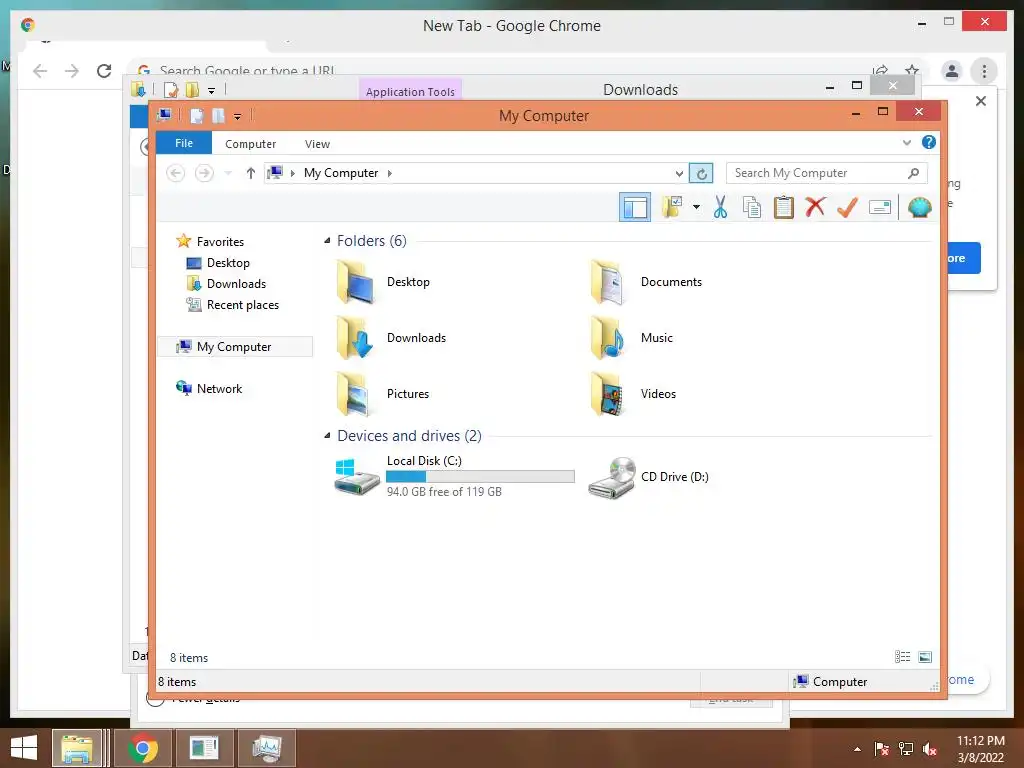Open the folder options dropdown arrow
This screenshot has width=1024, height=768.
click(696, 207)
